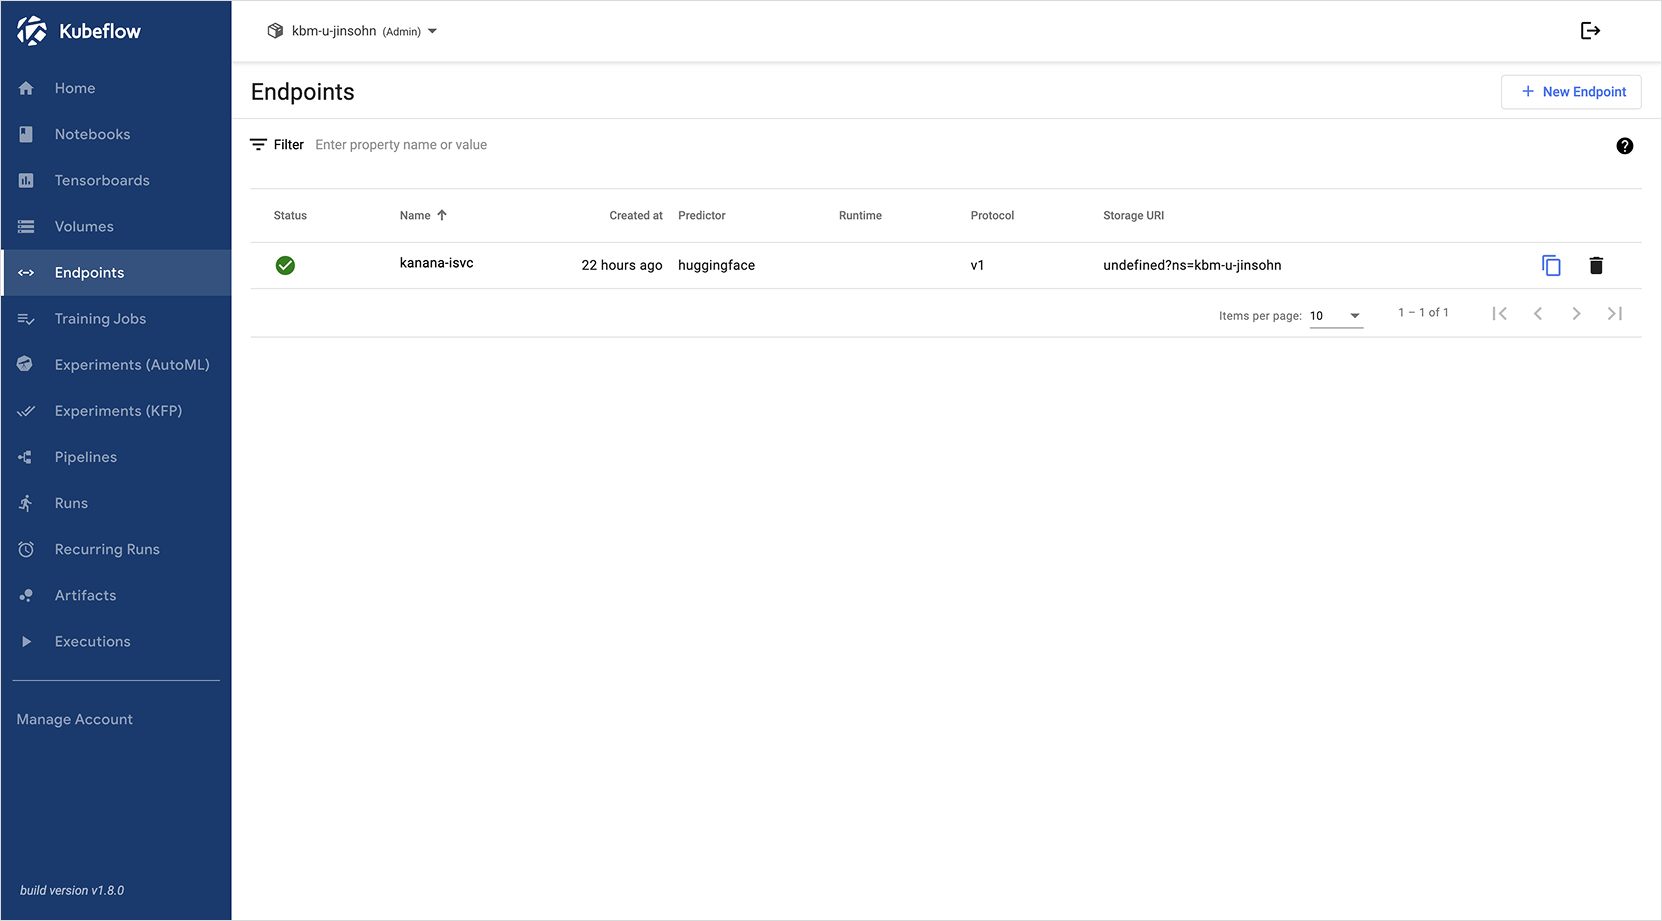The image size is (1662, 921).
Task: Click the build version v1.8.0 text
Action: (72, 890)
